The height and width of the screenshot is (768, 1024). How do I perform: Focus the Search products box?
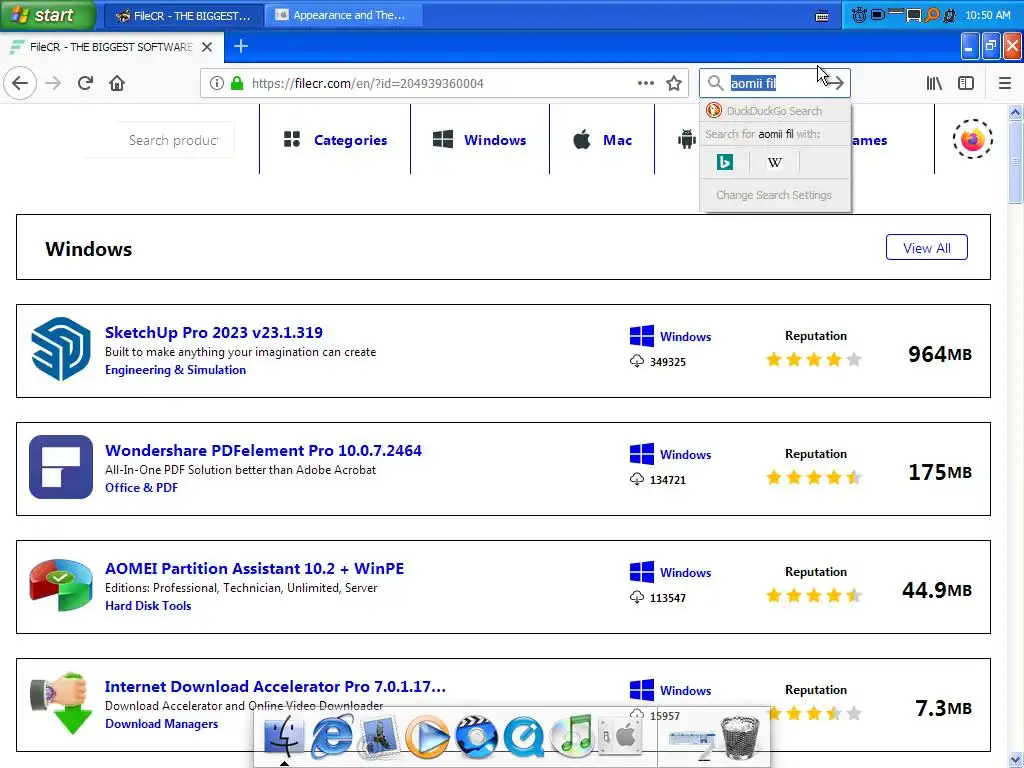coord(174,140)
